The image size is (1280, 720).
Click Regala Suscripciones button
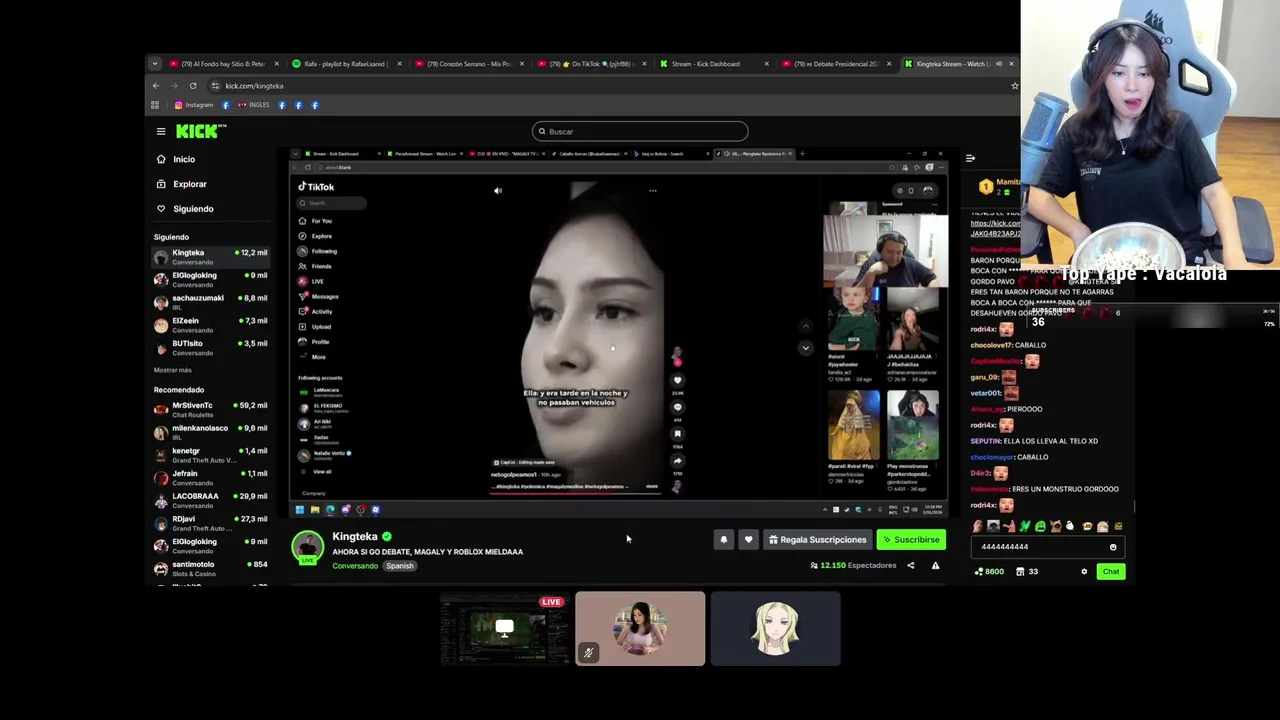[817, 540]
